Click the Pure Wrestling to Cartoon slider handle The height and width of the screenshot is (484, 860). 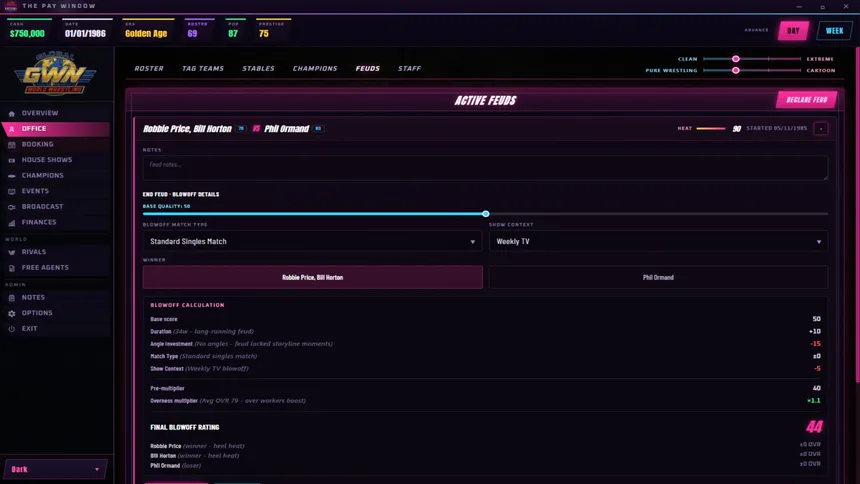(x=735, y=70)
